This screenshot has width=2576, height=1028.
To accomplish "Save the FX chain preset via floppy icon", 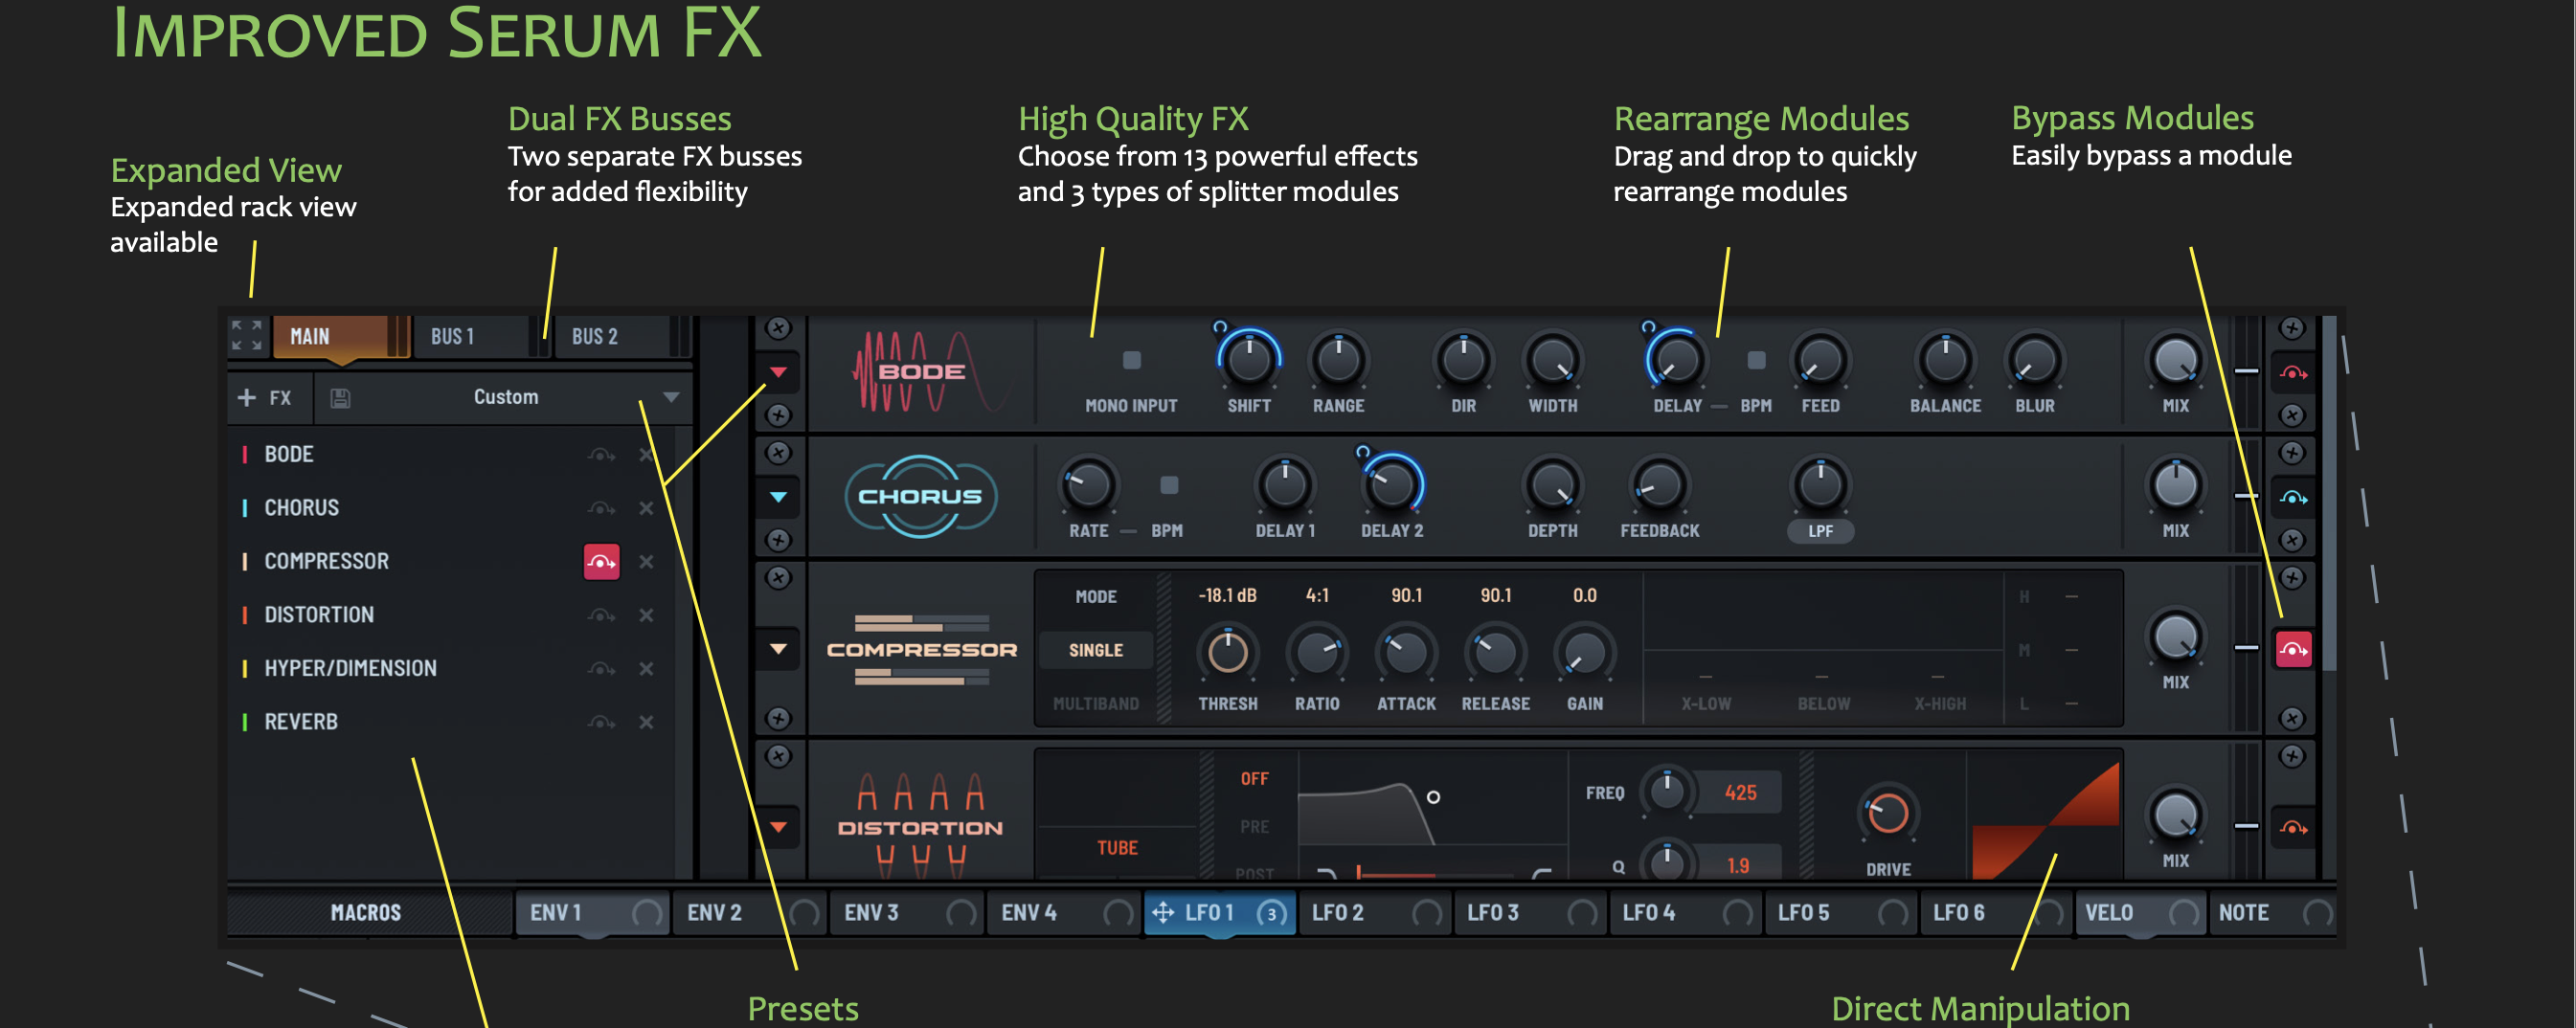I will pyautogui.click(x=340, y=398).
